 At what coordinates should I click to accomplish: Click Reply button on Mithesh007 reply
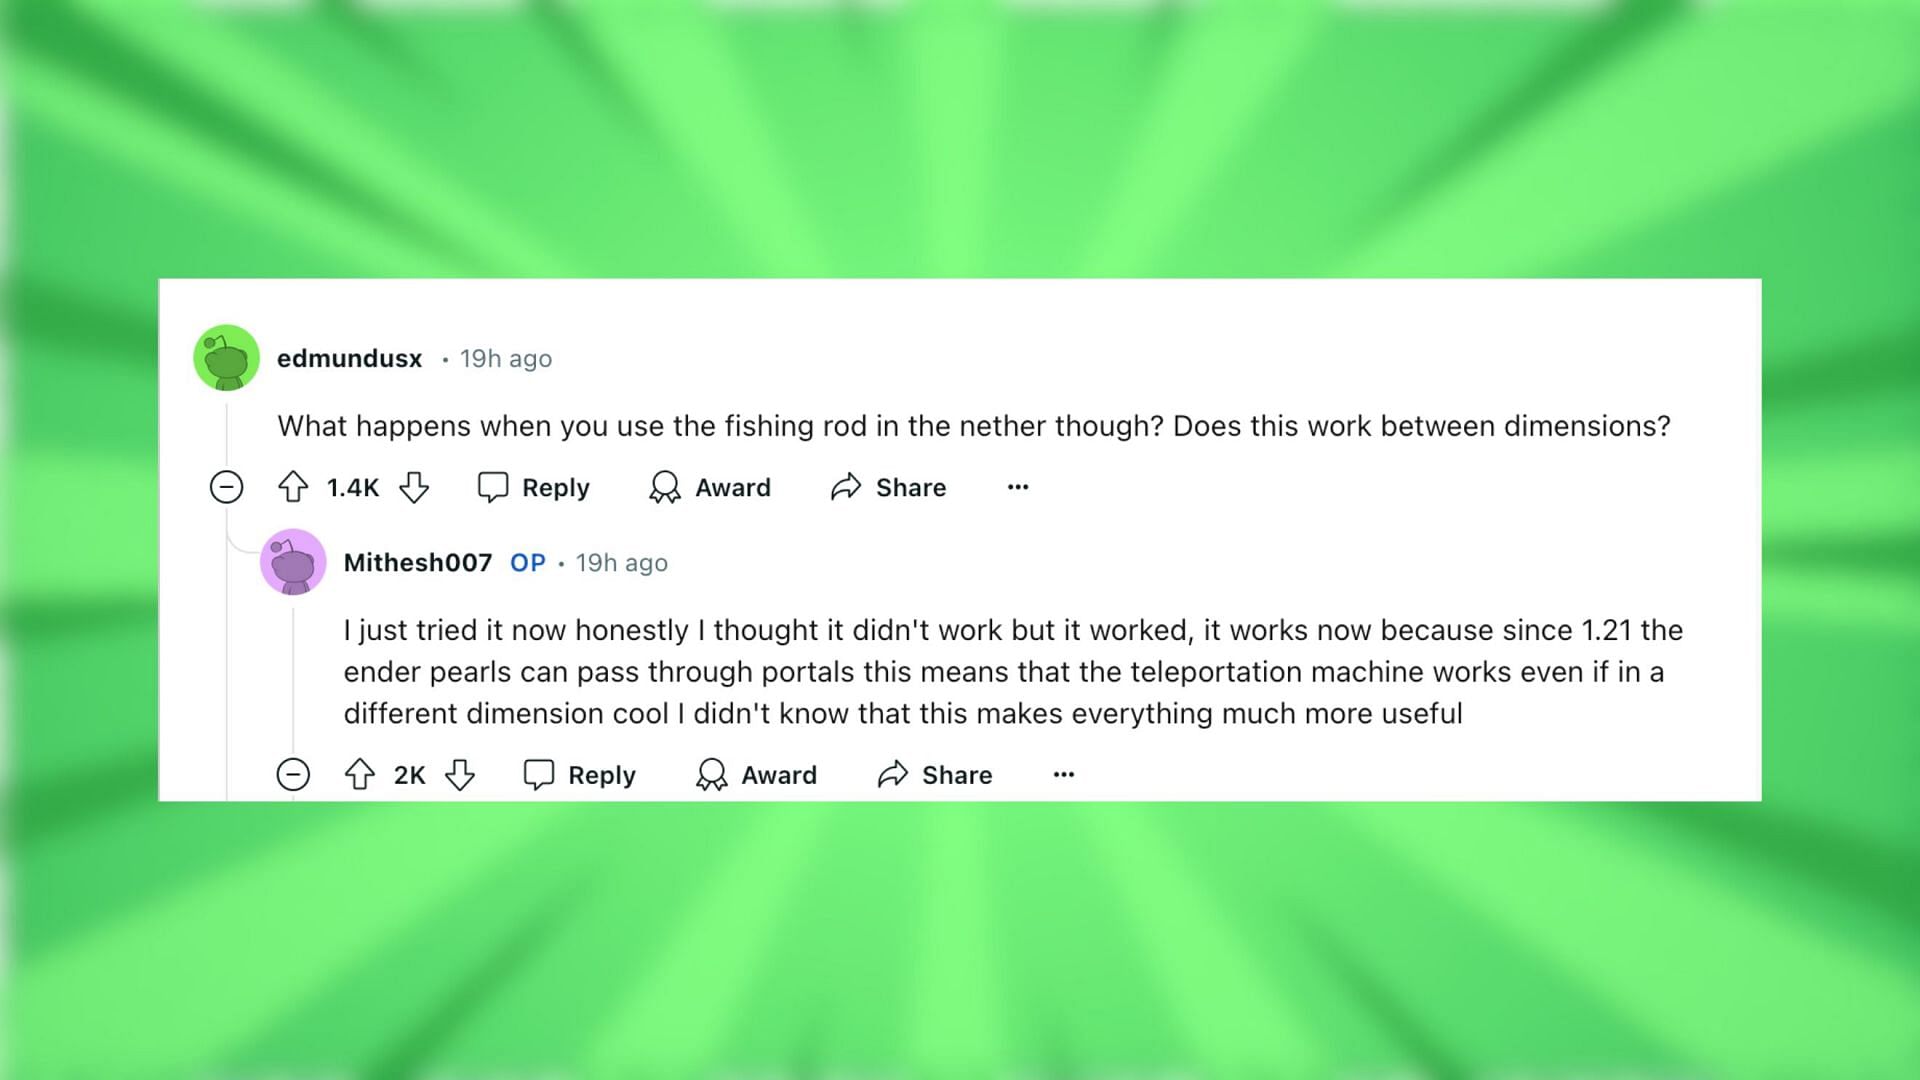tap(580, 774)
